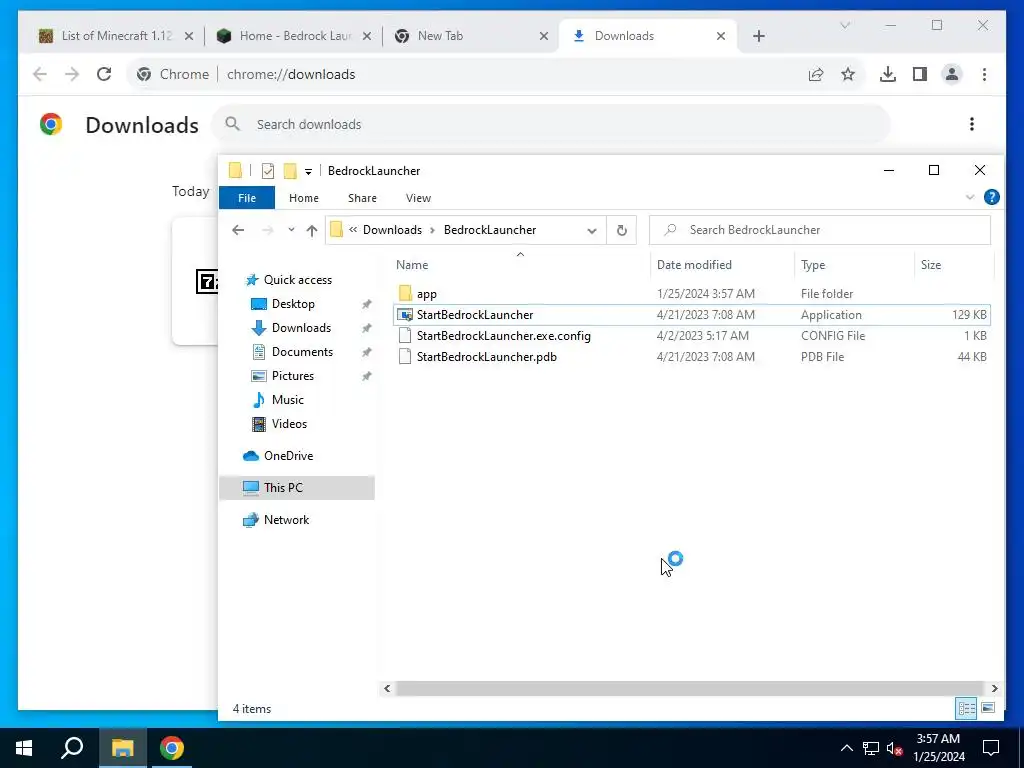This screenshot has width=1024, height=768.
Task: Click Explorer horizontal scrollbar track
Action: coord(690,688)
